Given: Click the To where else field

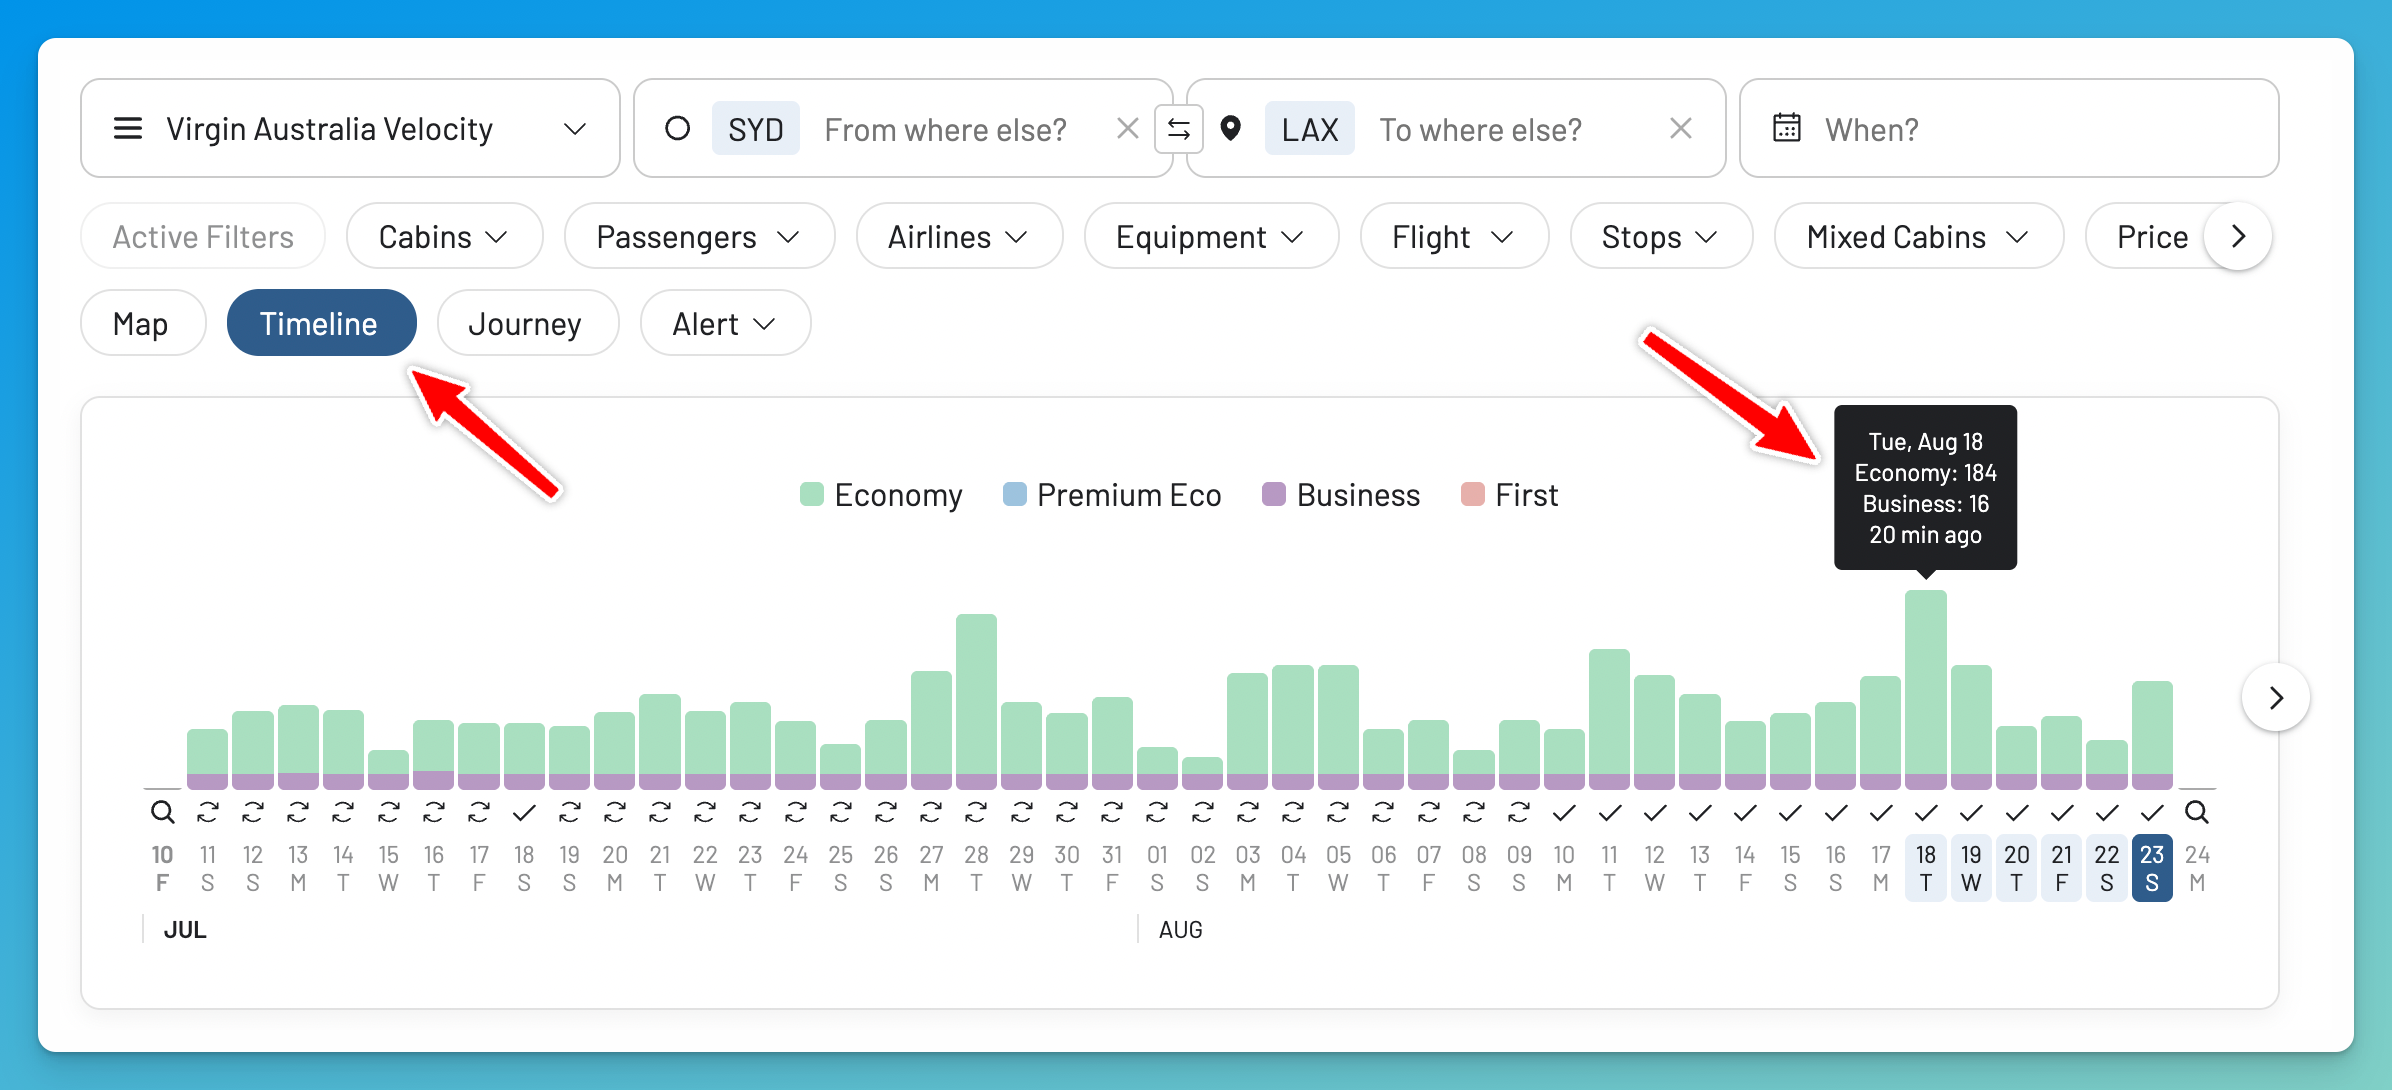Looking at the screenshot, I should point(1480,129).
